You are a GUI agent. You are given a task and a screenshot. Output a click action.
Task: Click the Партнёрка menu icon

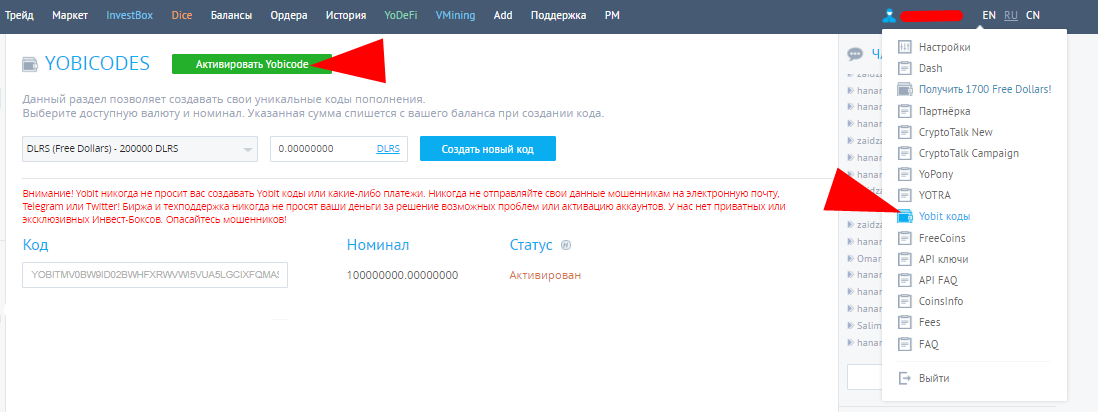pos(905,111)
